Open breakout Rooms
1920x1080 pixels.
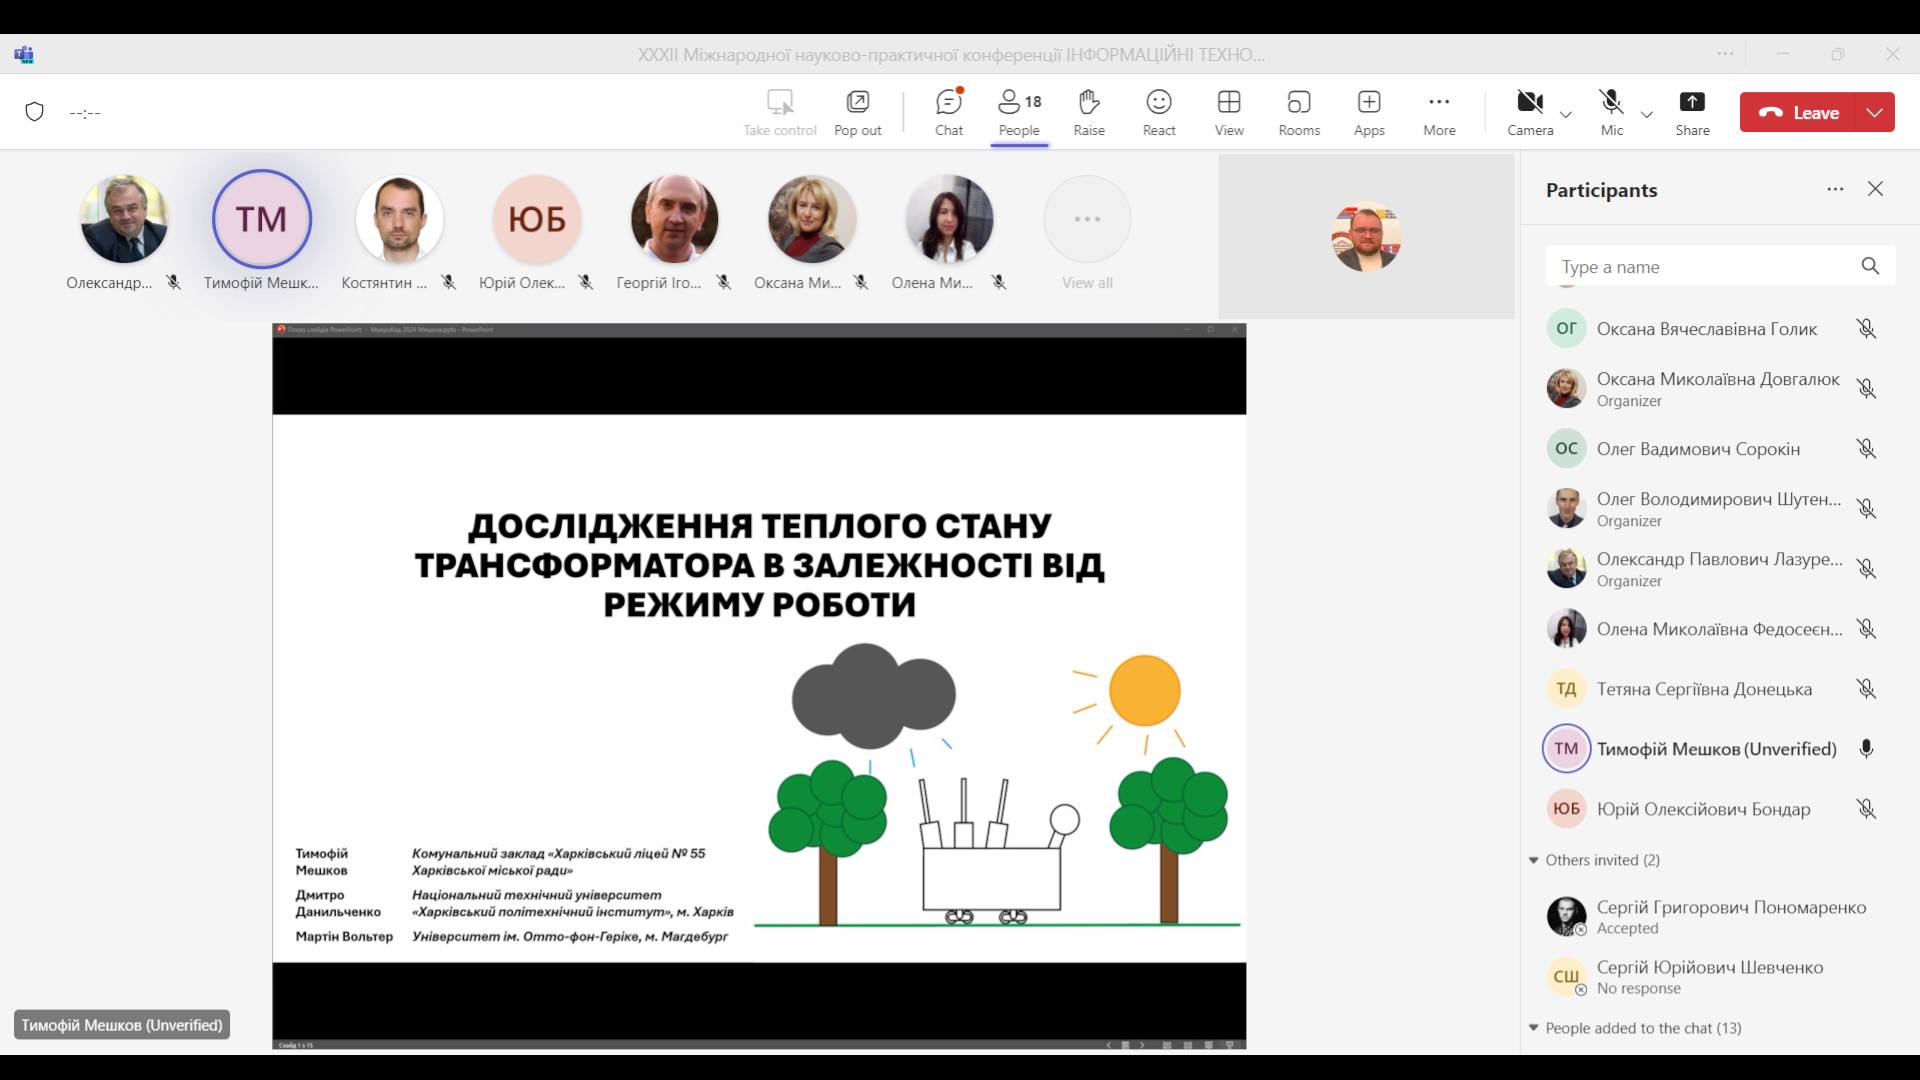[1298, 112]
